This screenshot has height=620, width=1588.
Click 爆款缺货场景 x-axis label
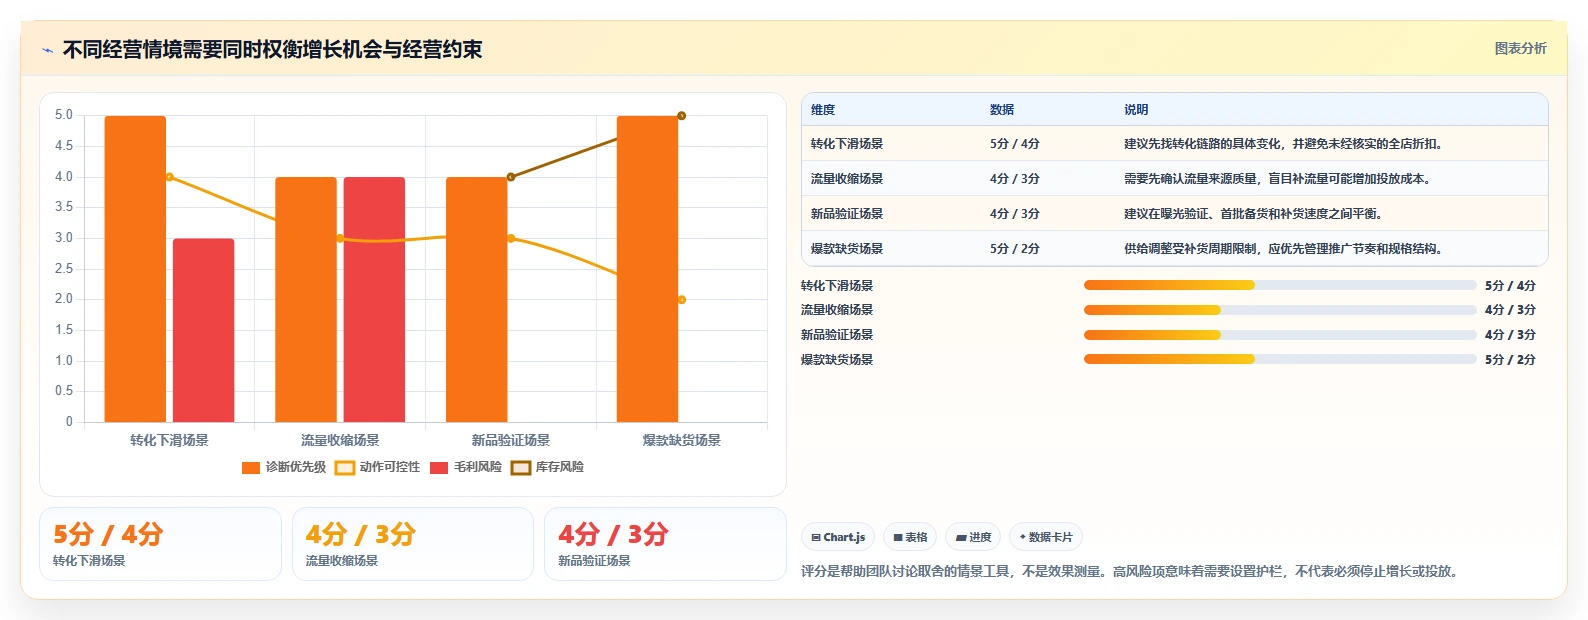[681, 440]
